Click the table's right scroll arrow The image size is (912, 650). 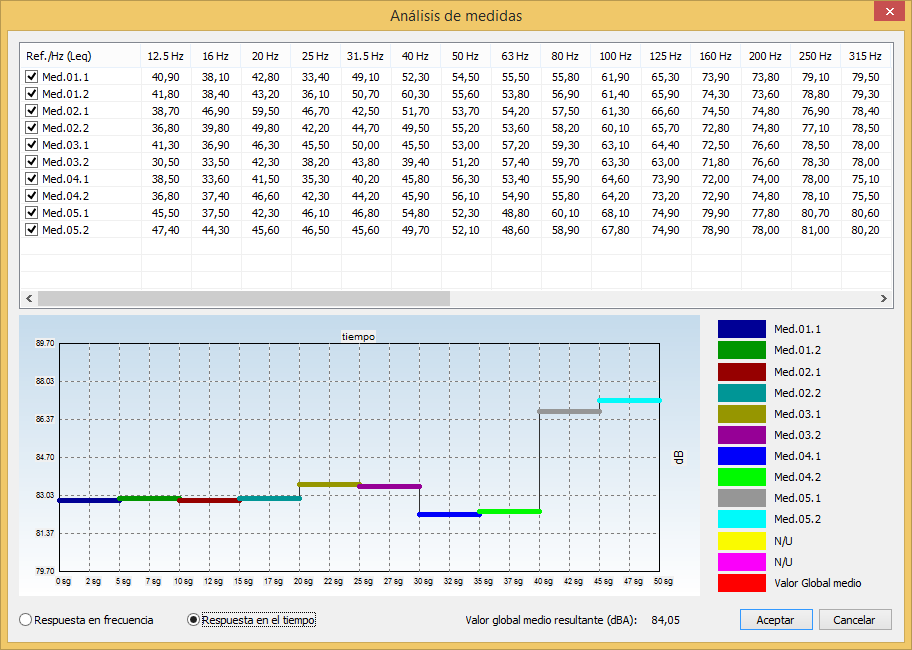[x=884, y=298]
